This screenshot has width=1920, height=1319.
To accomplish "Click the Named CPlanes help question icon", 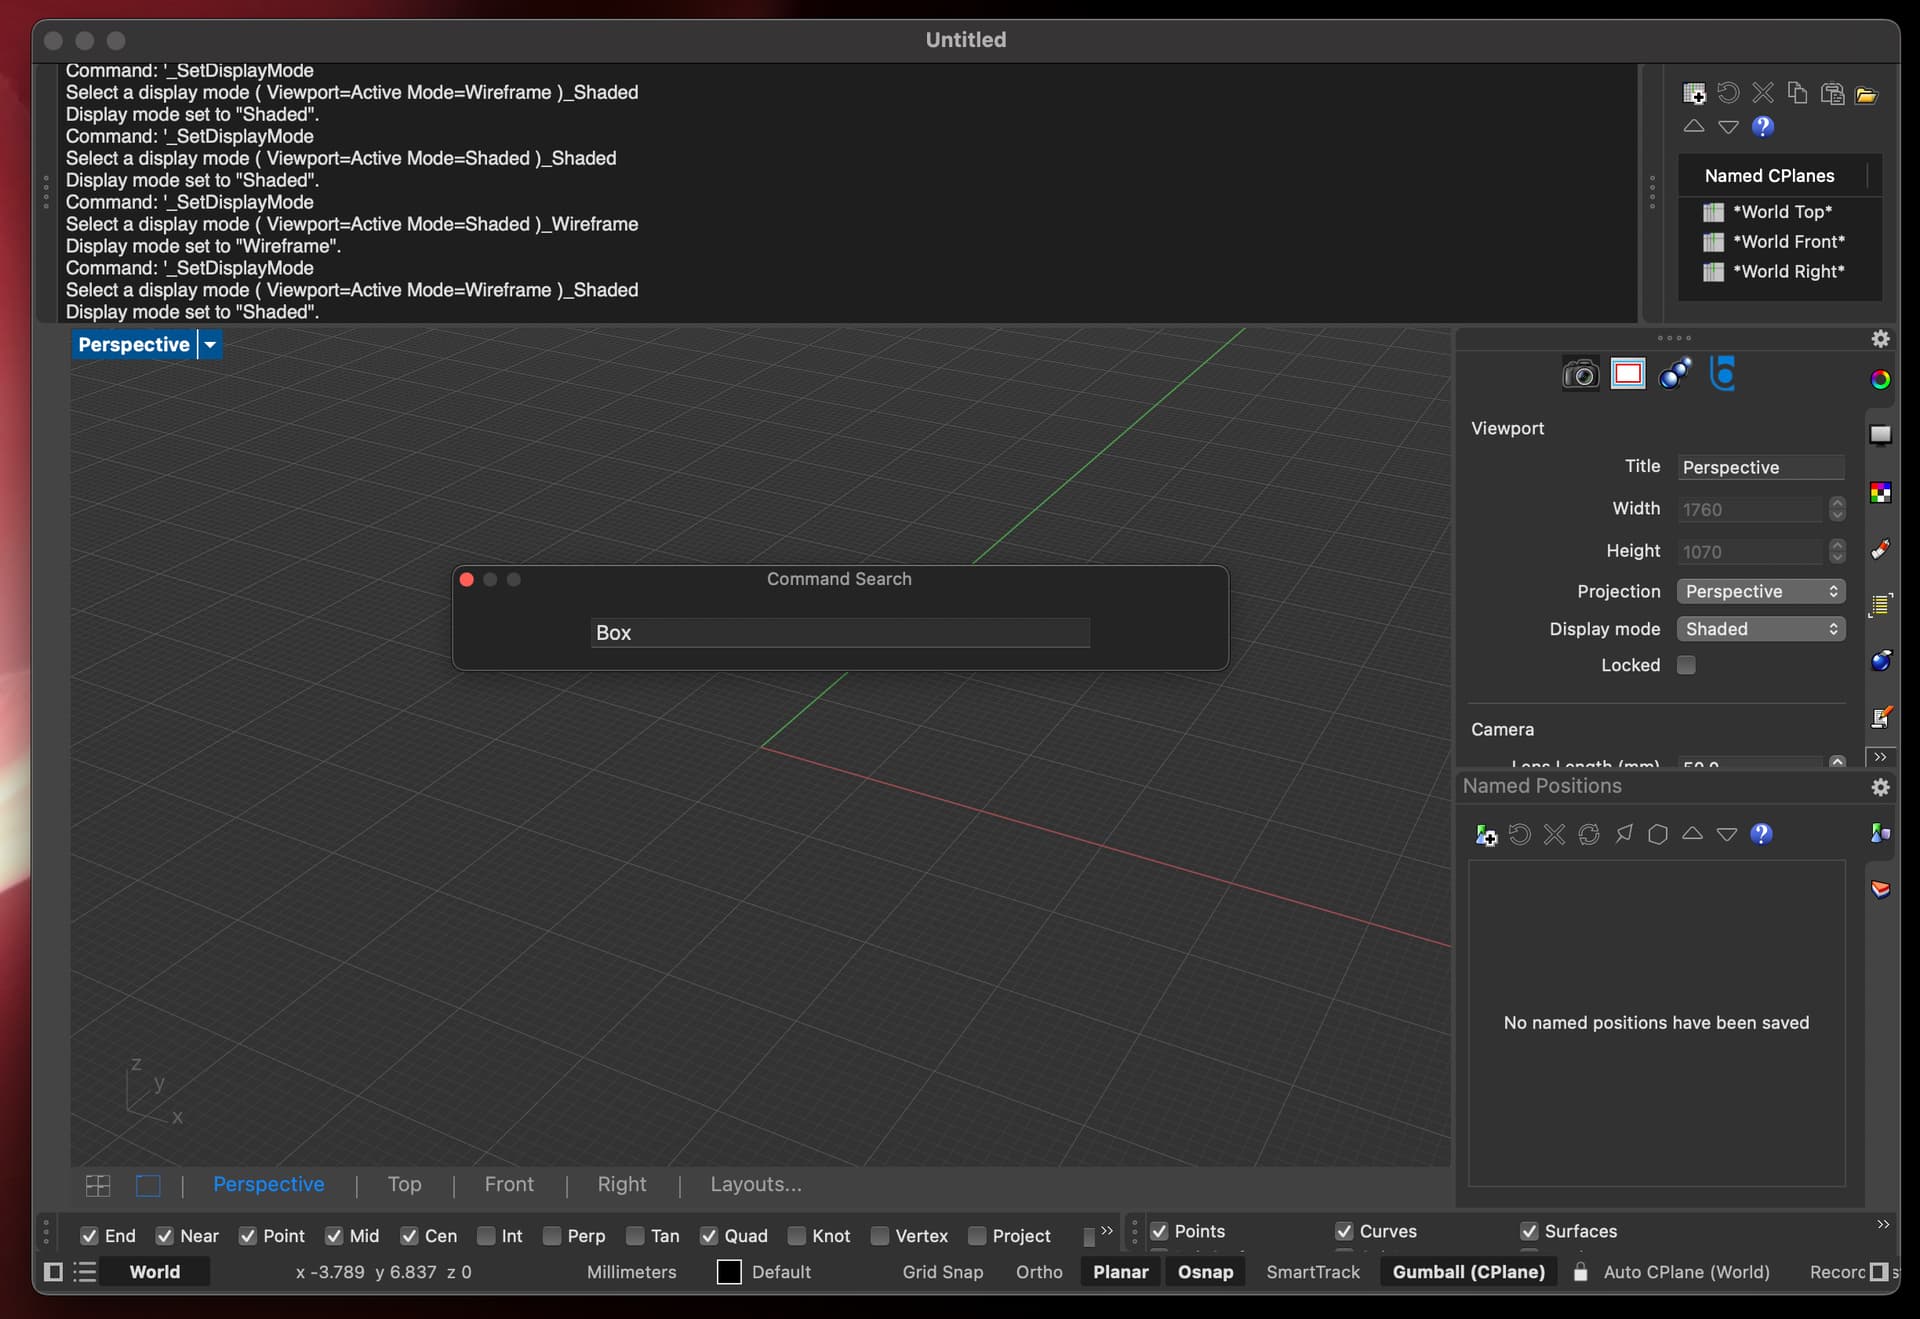I will (x=1763, y=127).
